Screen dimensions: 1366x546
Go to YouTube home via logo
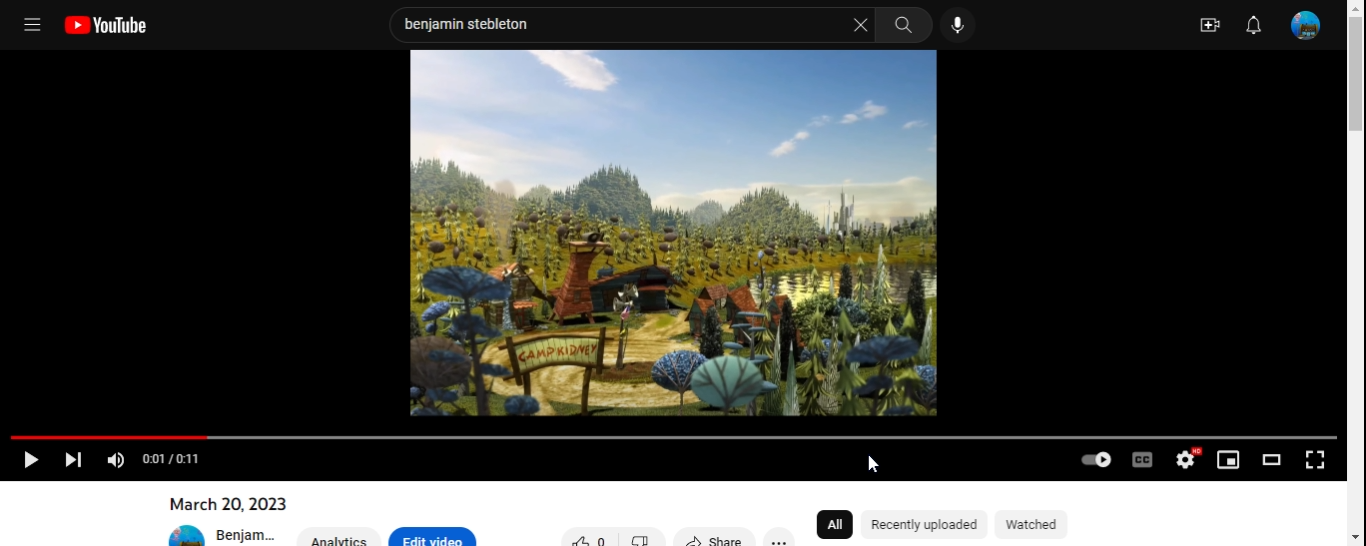105,25
